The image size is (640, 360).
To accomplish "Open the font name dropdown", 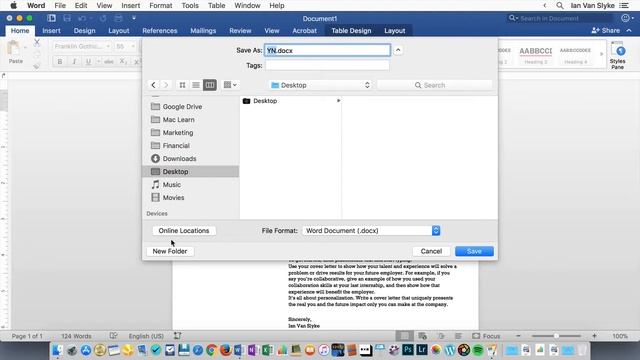I will point(108,47).
